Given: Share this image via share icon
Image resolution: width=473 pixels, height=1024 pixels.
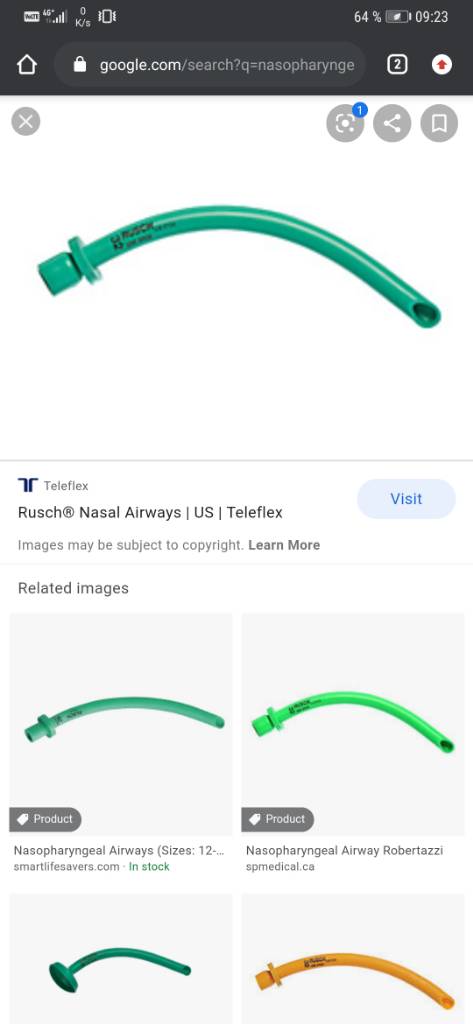Looking at the screenshot, I should (392, 123).
